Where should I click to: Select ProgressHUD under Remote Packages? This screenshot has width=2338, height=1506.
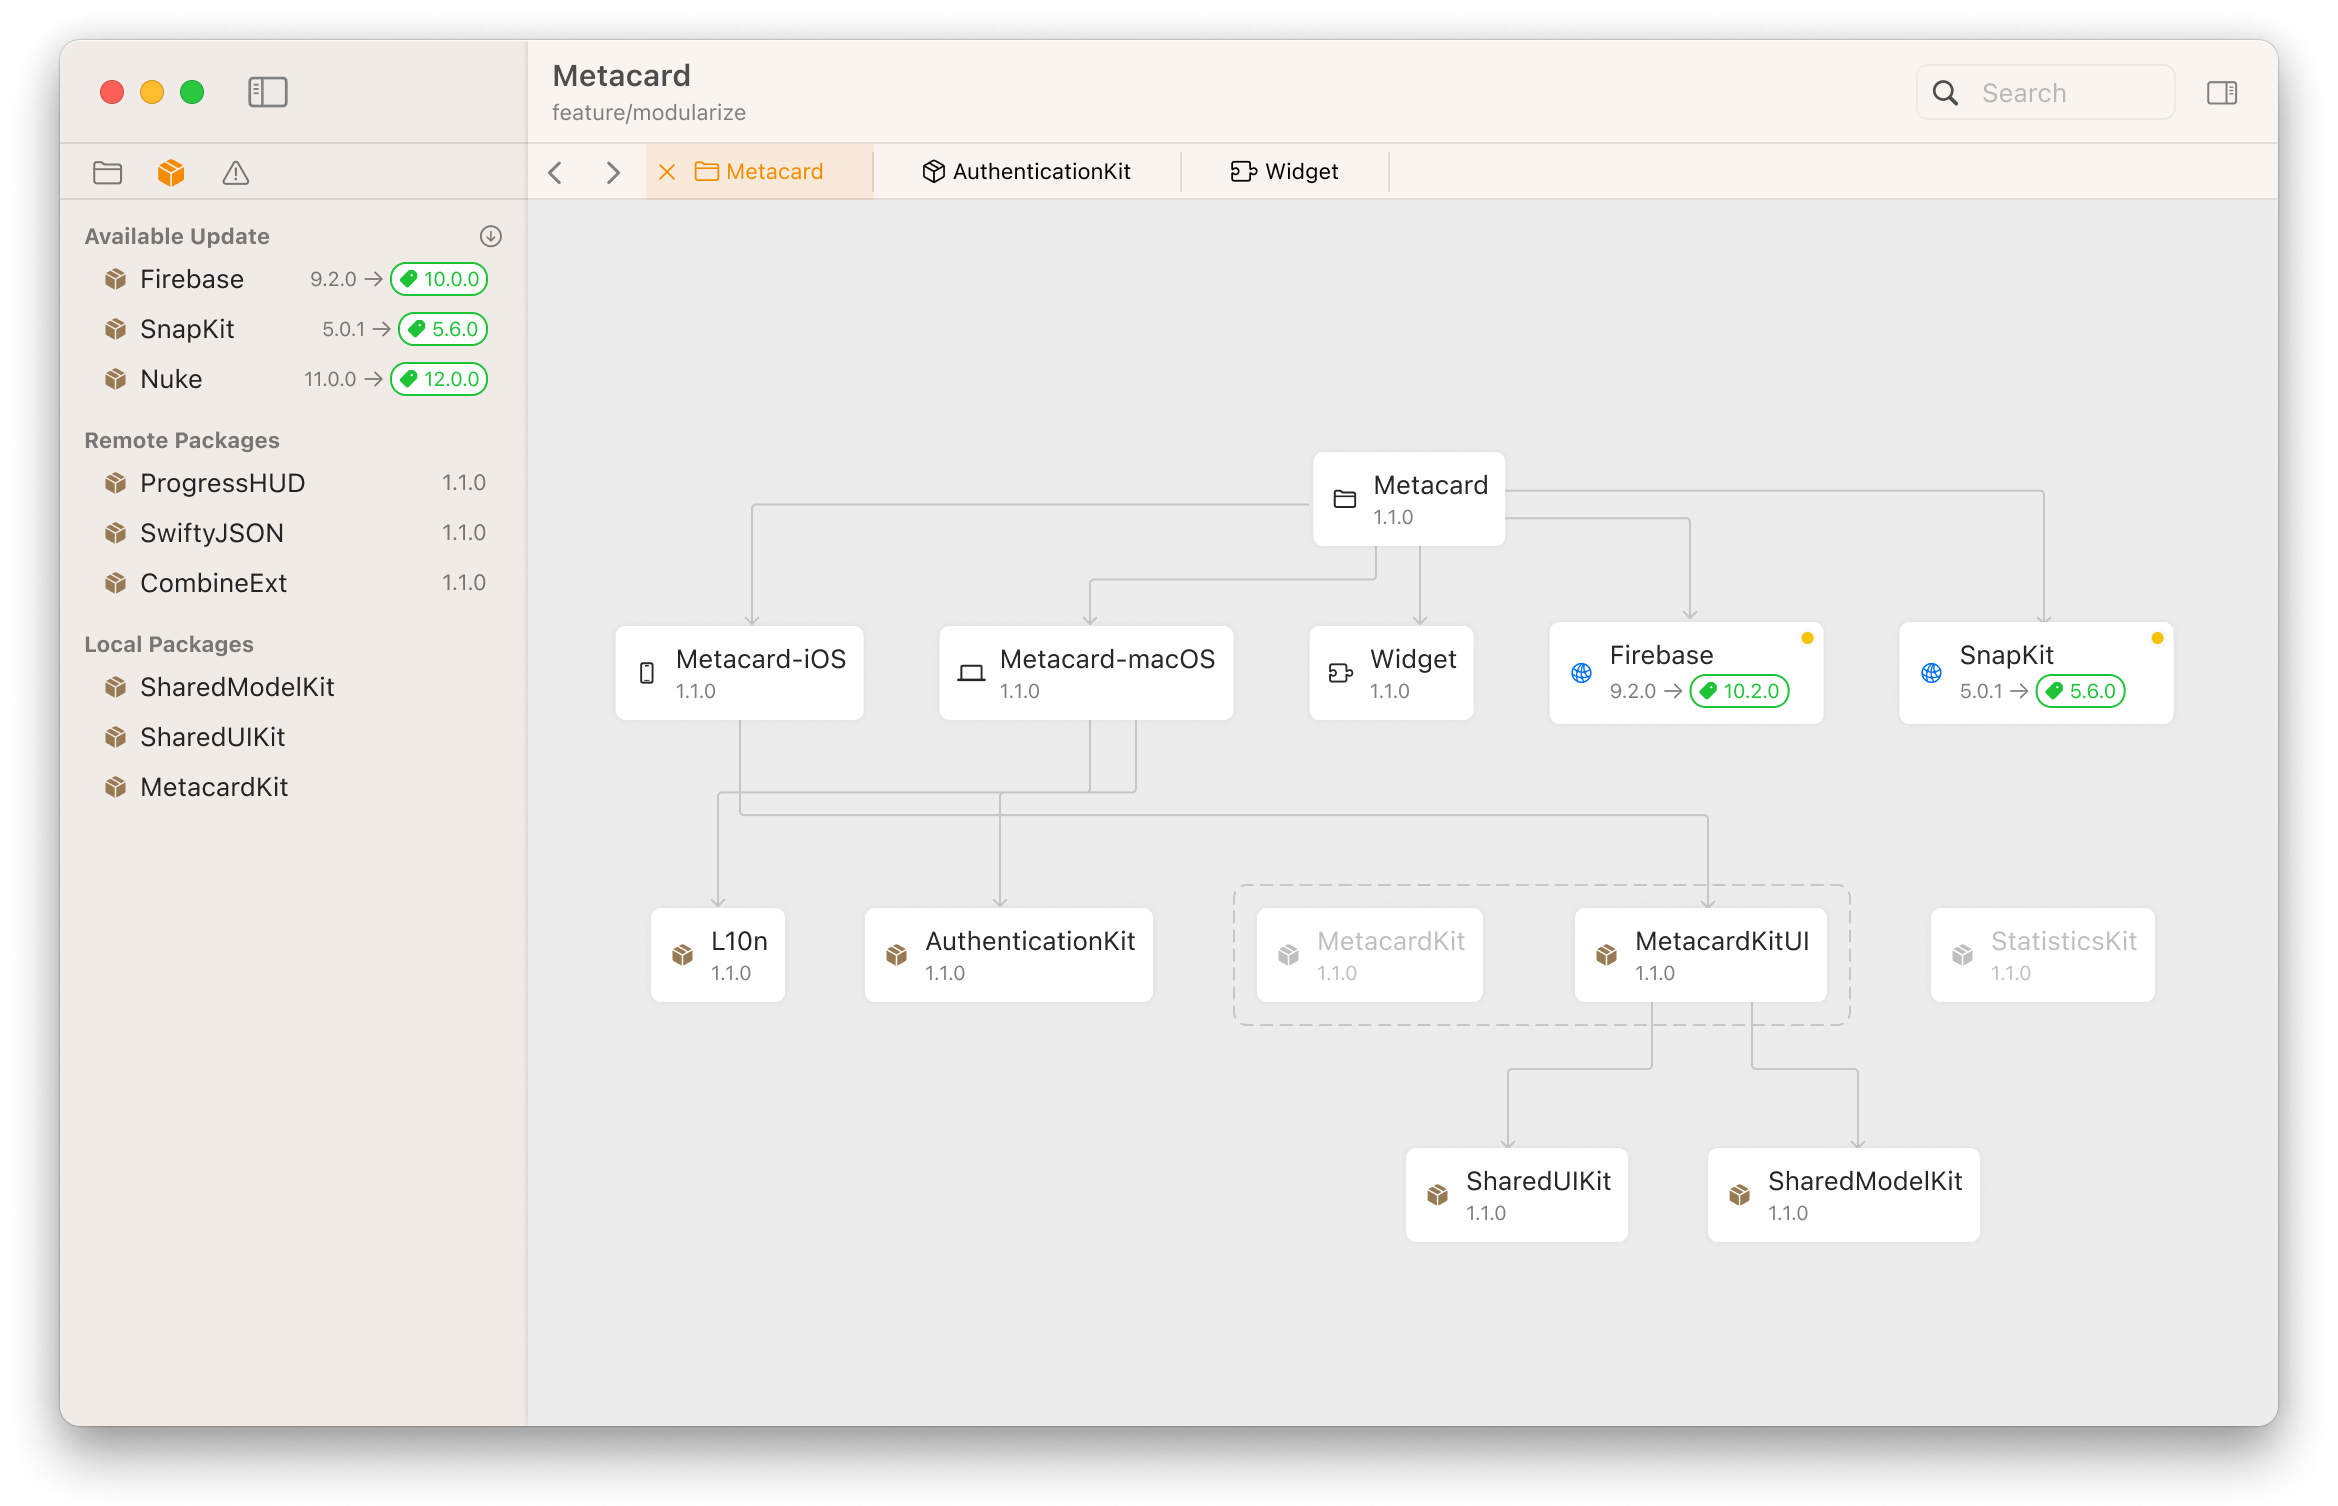pos(222,482)
